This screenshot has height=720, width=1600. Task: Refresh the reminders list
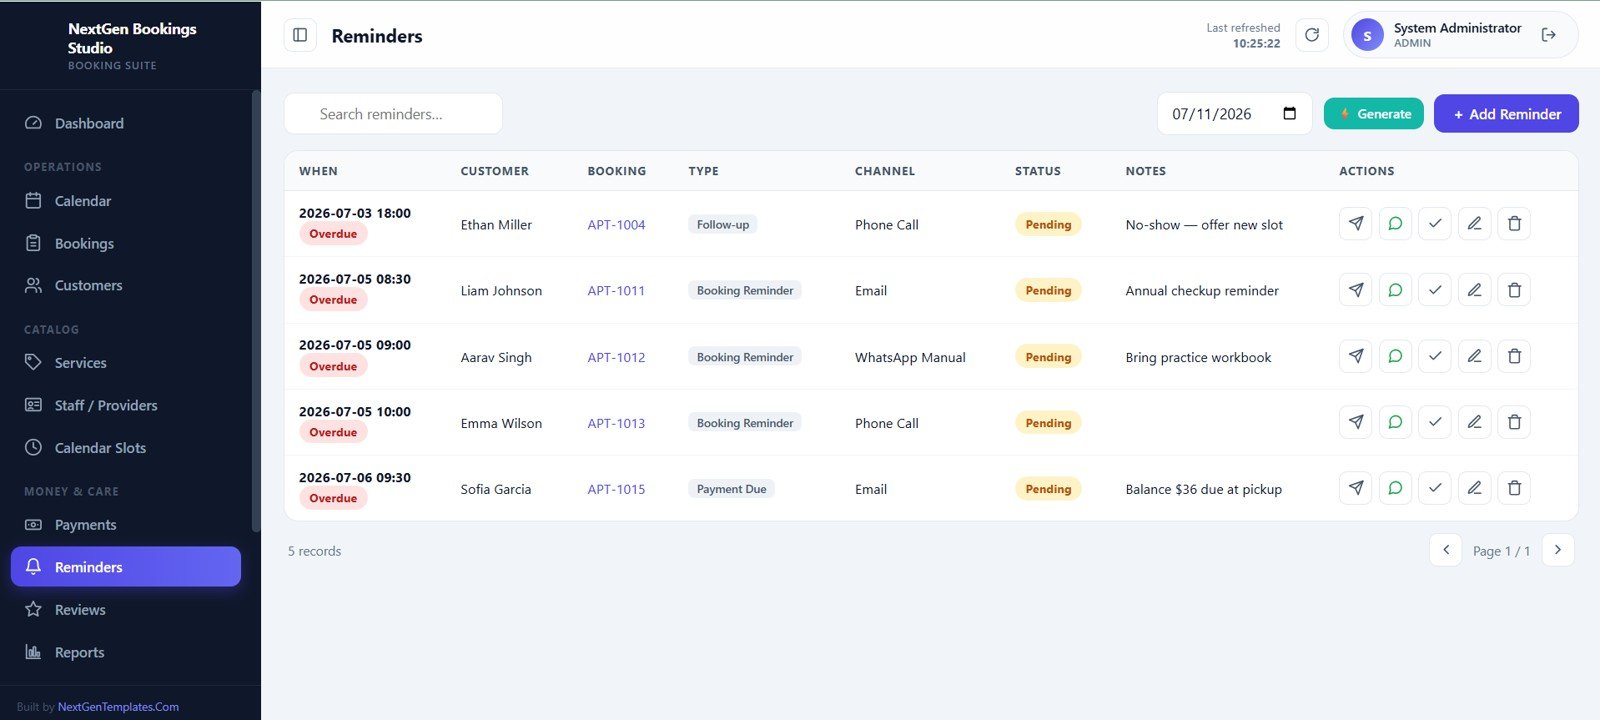coord(1312,35)
